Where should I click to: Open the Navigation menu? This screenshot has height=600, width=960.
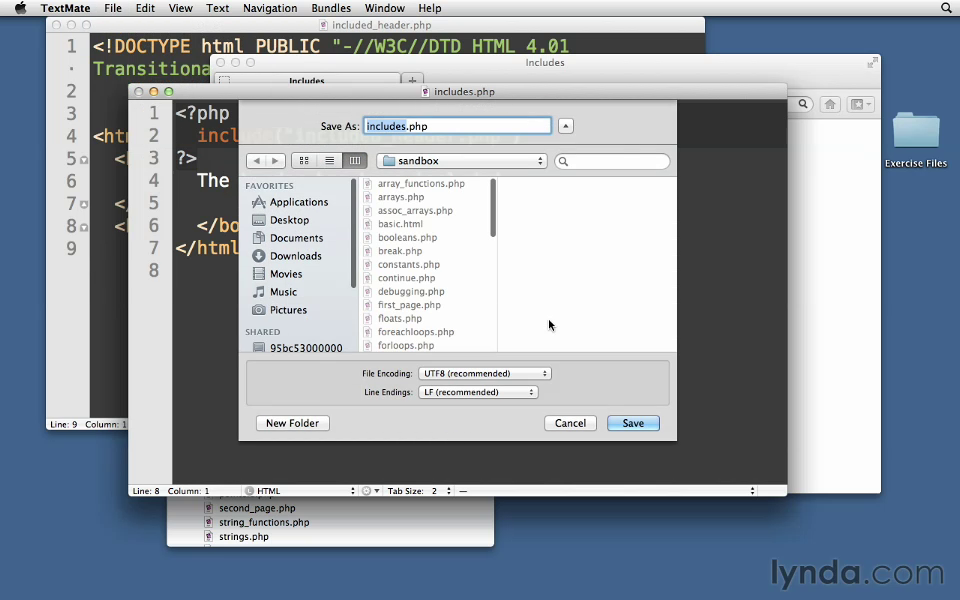(x=270, y=8)
